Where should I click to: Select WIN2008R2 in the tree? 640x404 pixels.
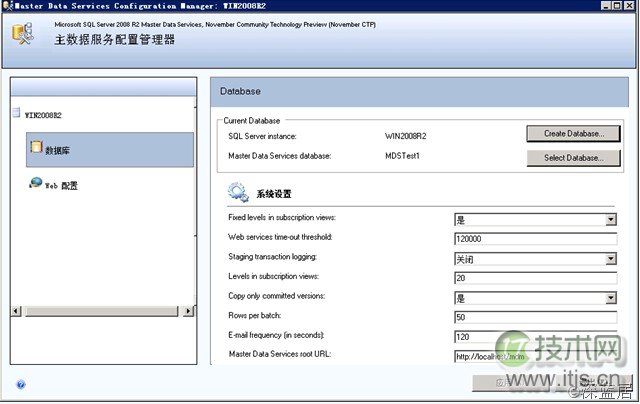click(x=43, y=115)
